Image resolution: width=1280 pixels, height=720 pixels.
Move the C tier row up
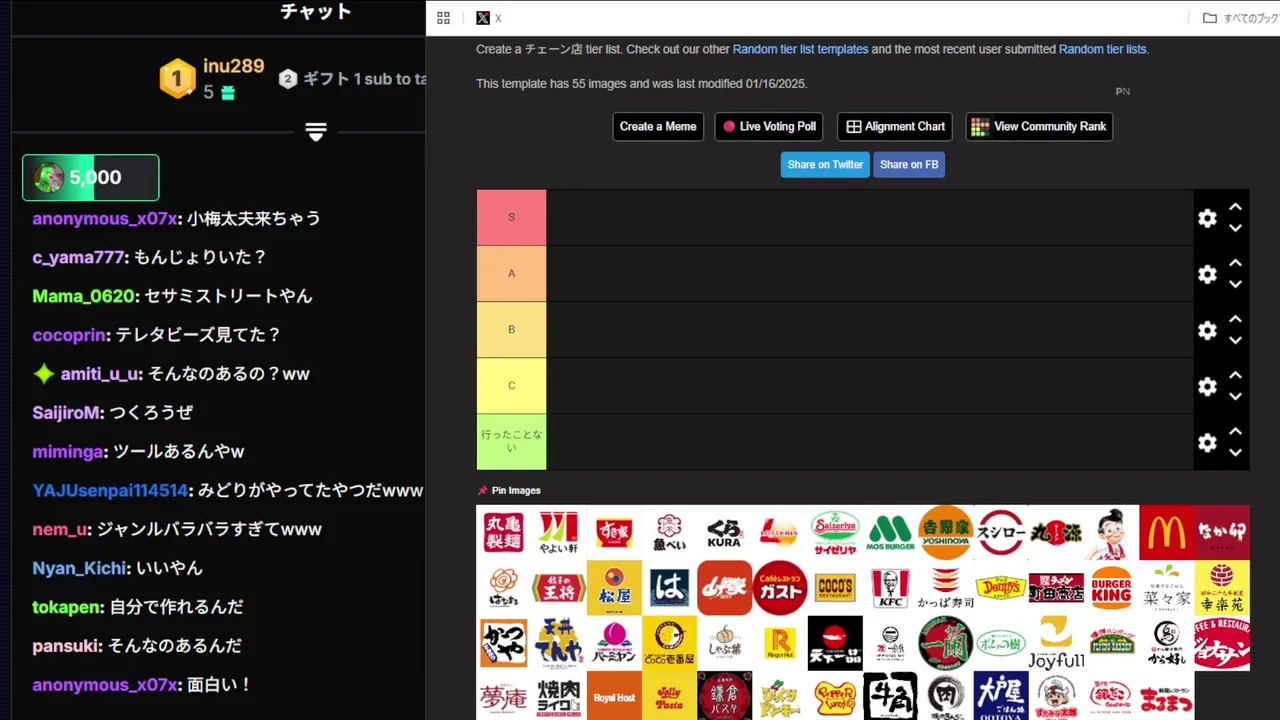tap(1235, 375)
